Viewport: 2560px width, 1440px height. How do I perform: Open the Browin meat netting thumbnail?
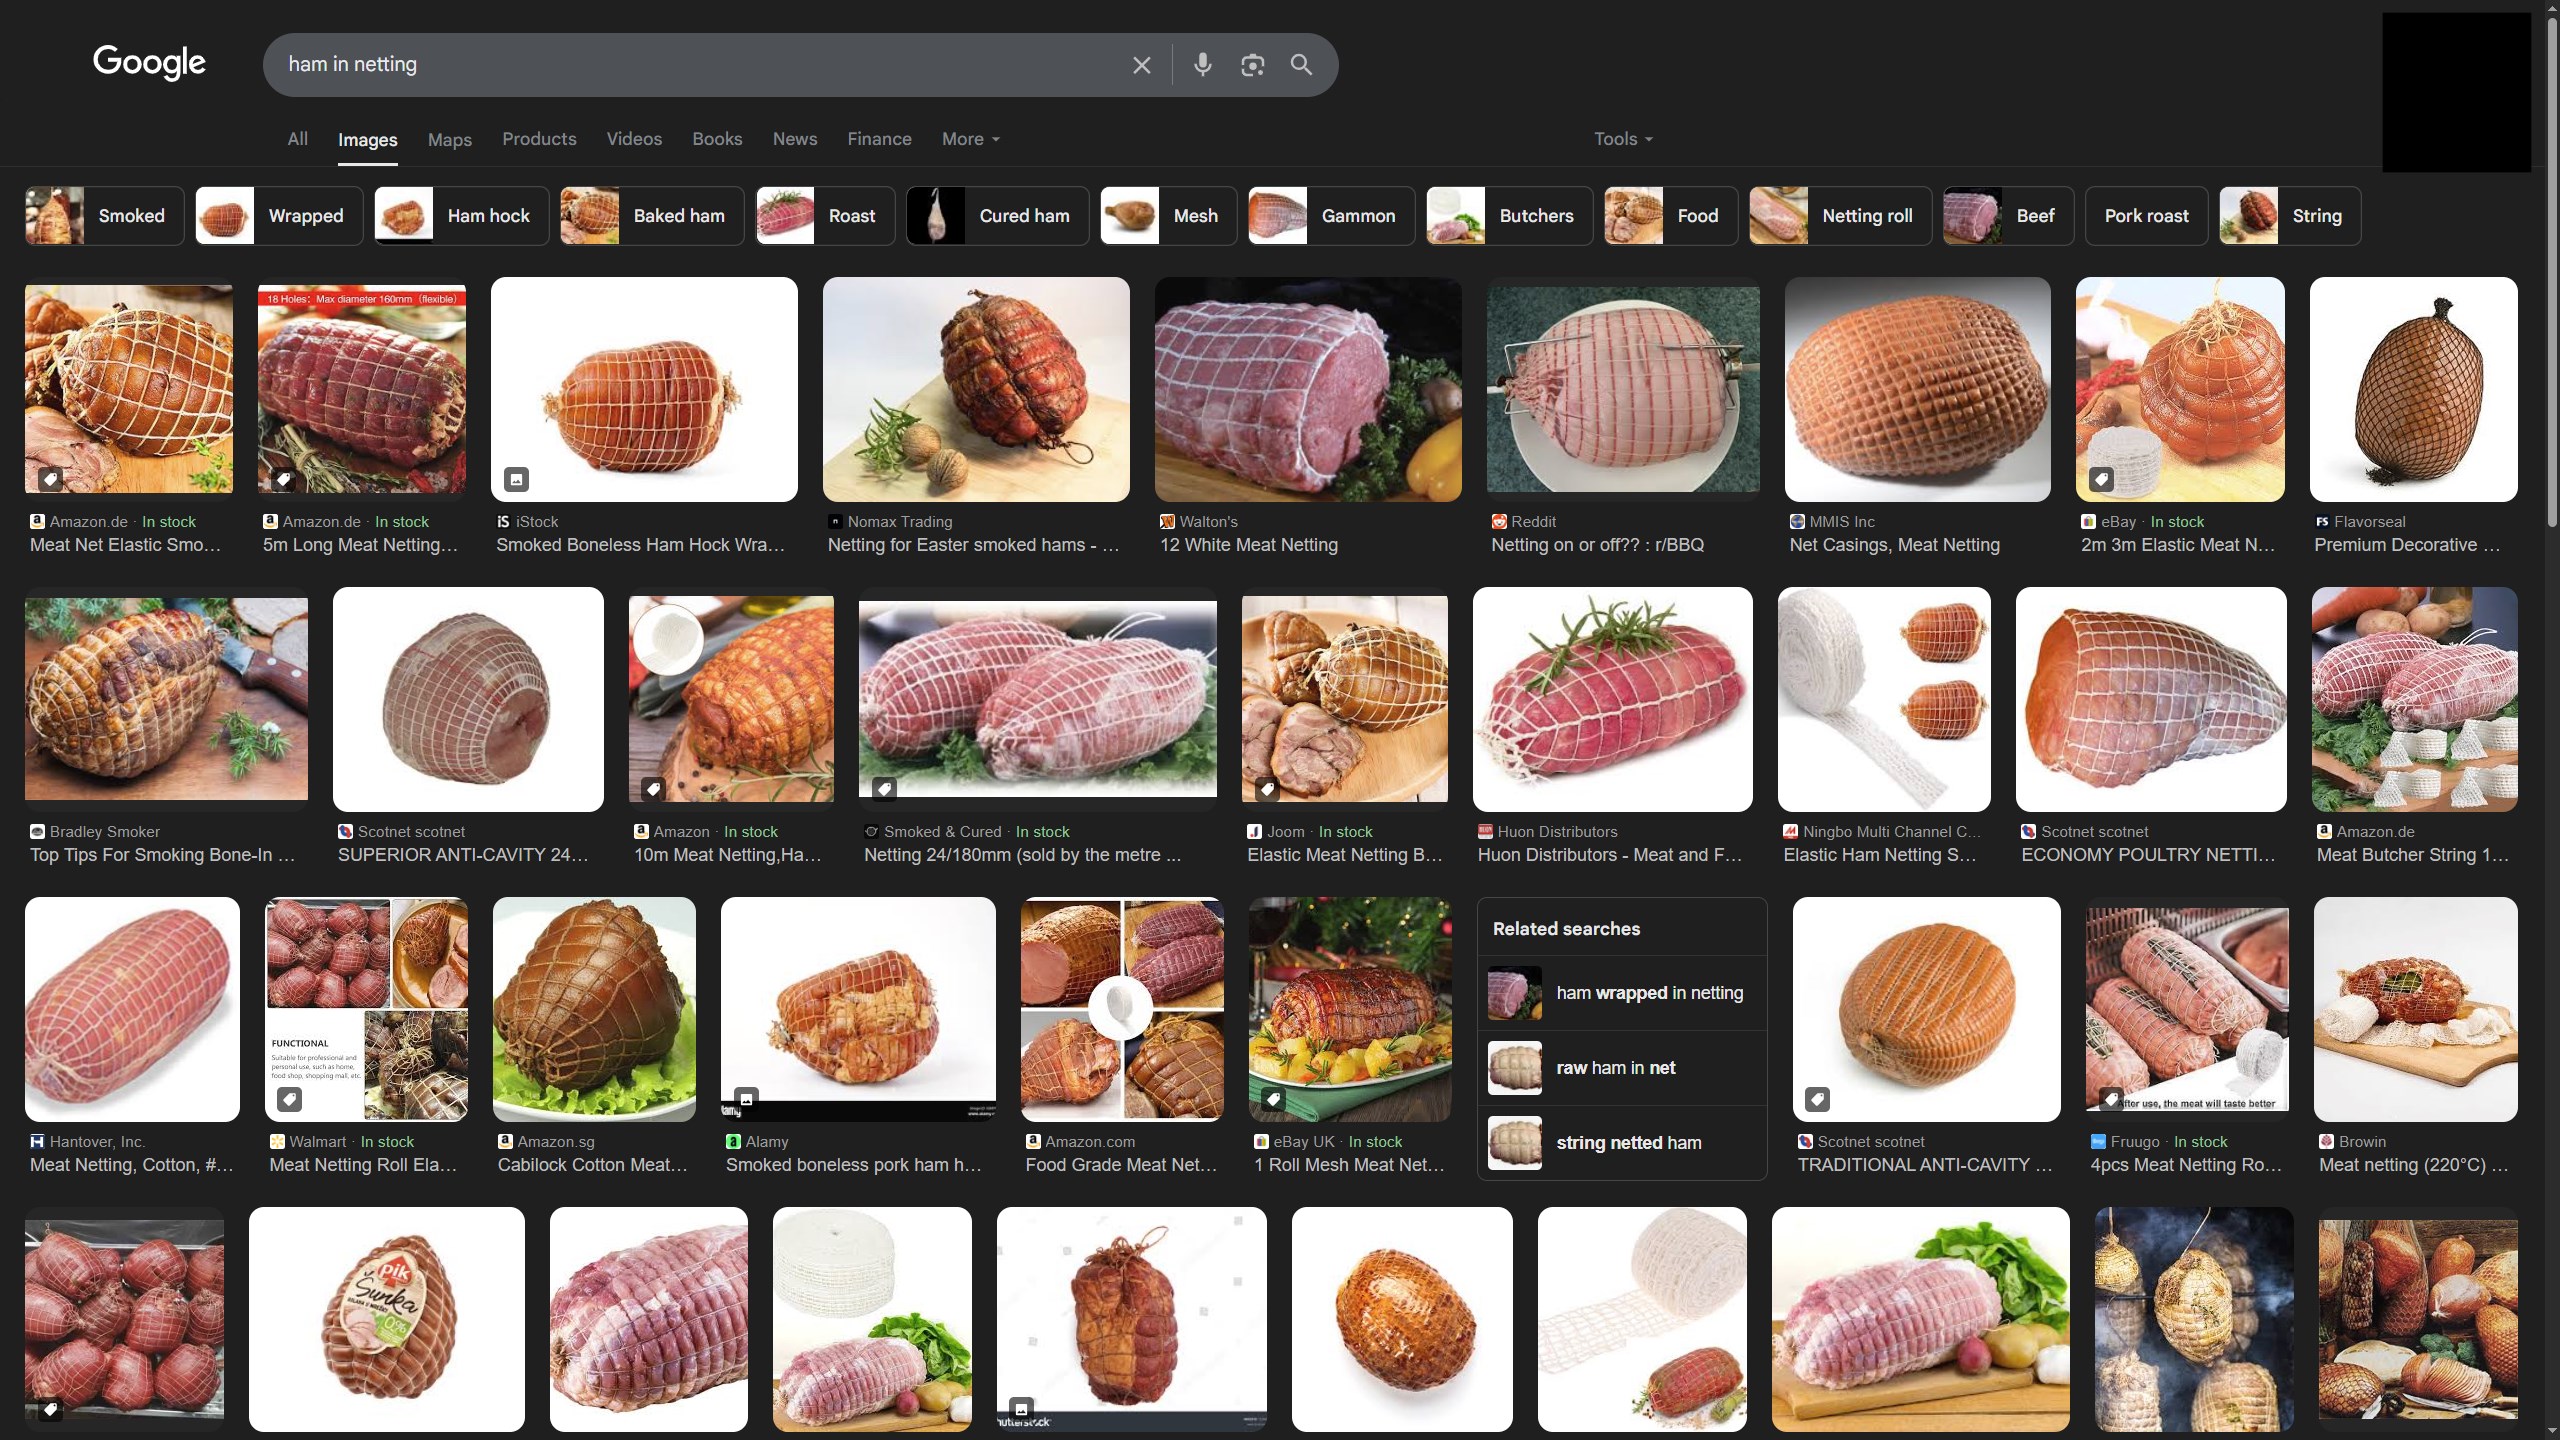(x=2415, y=1009)
